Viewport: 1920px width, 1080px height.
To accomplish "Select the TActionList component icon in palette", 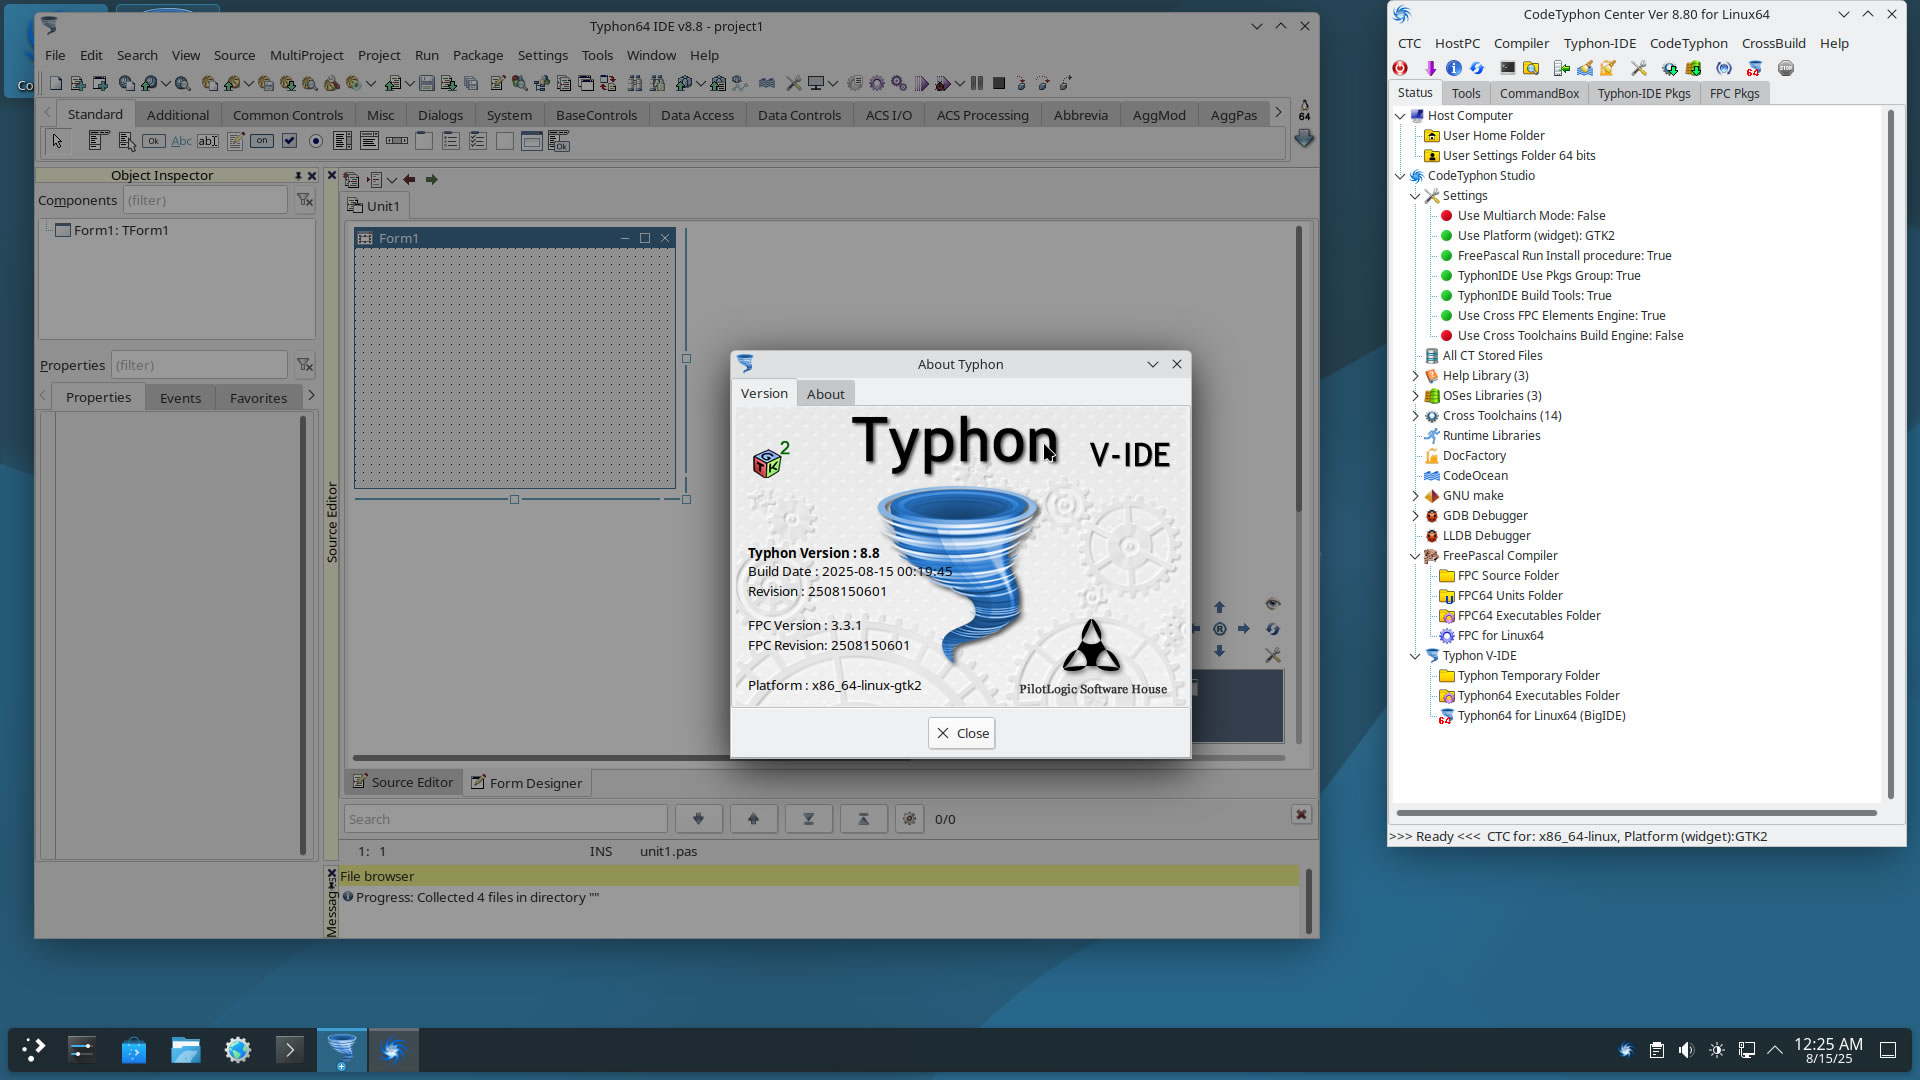I will click(x=558, y=142).
